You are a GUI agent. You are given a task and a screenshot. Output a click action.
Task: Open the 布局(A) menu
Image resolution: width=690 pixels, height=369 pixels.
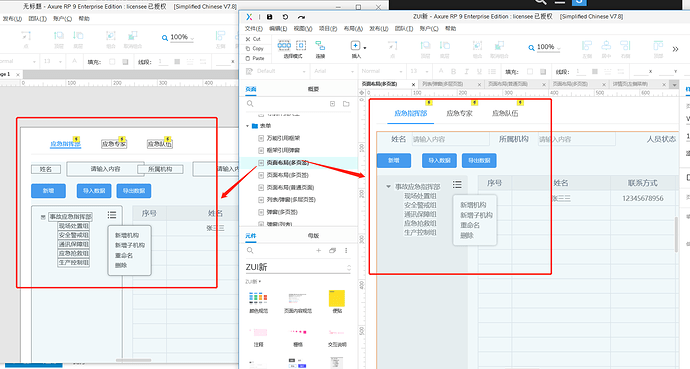pyautogui.click(x=353, y=29)
